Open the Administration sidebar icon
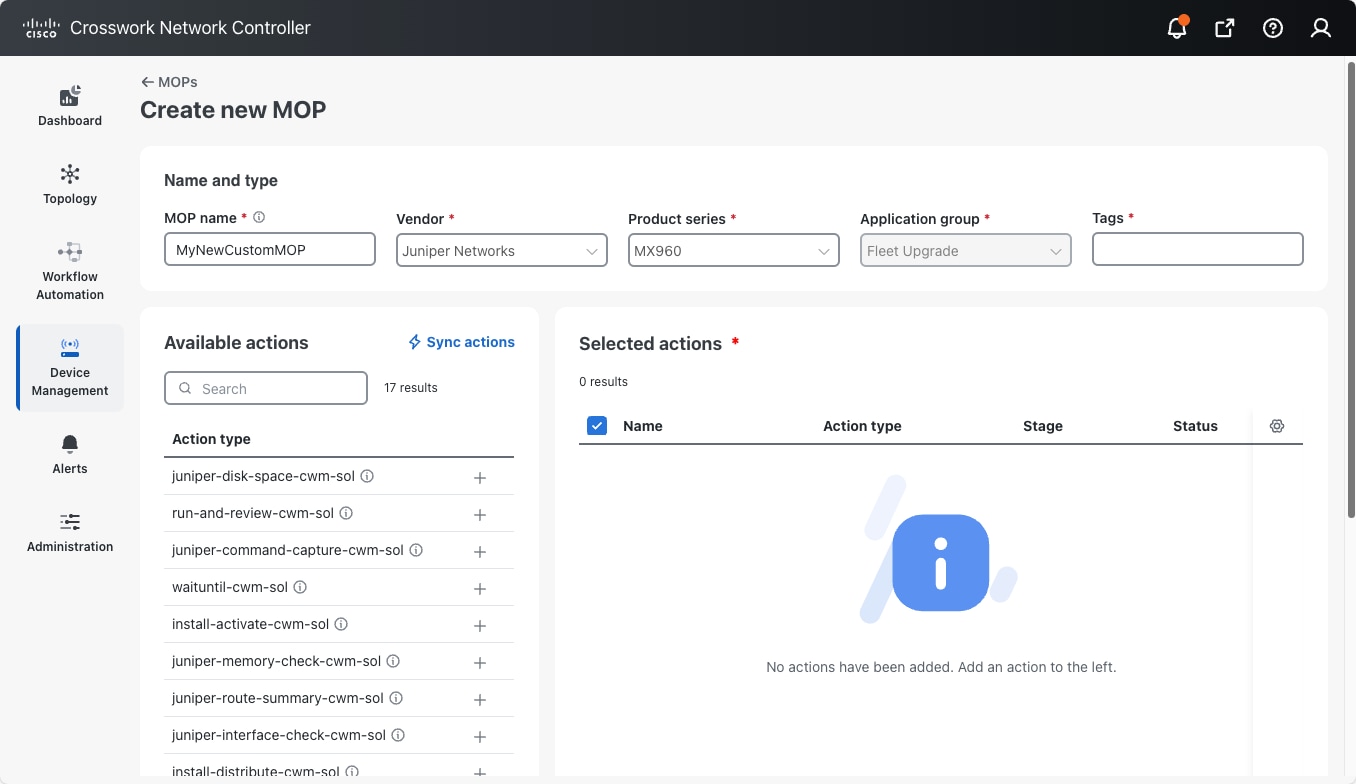The image size is (1356, 784). pos(69,521)
